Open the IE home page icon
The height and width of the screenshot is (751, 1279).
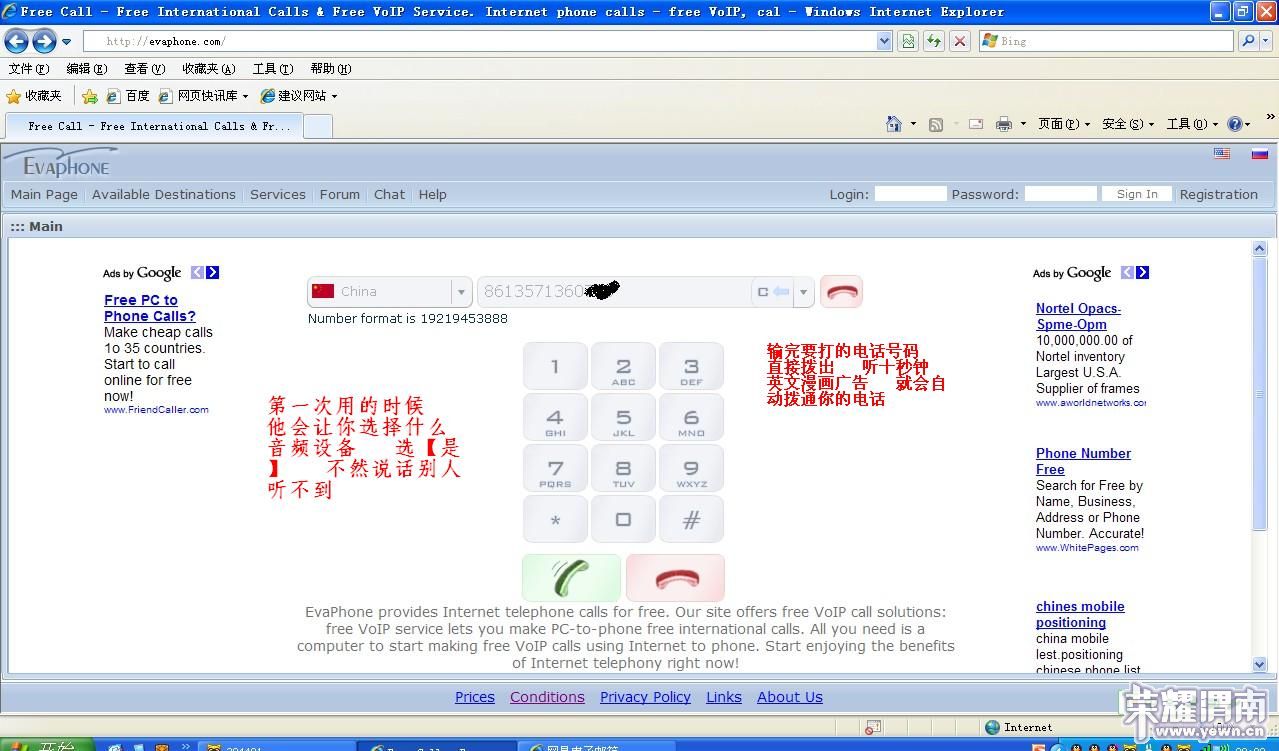(894, 124)
